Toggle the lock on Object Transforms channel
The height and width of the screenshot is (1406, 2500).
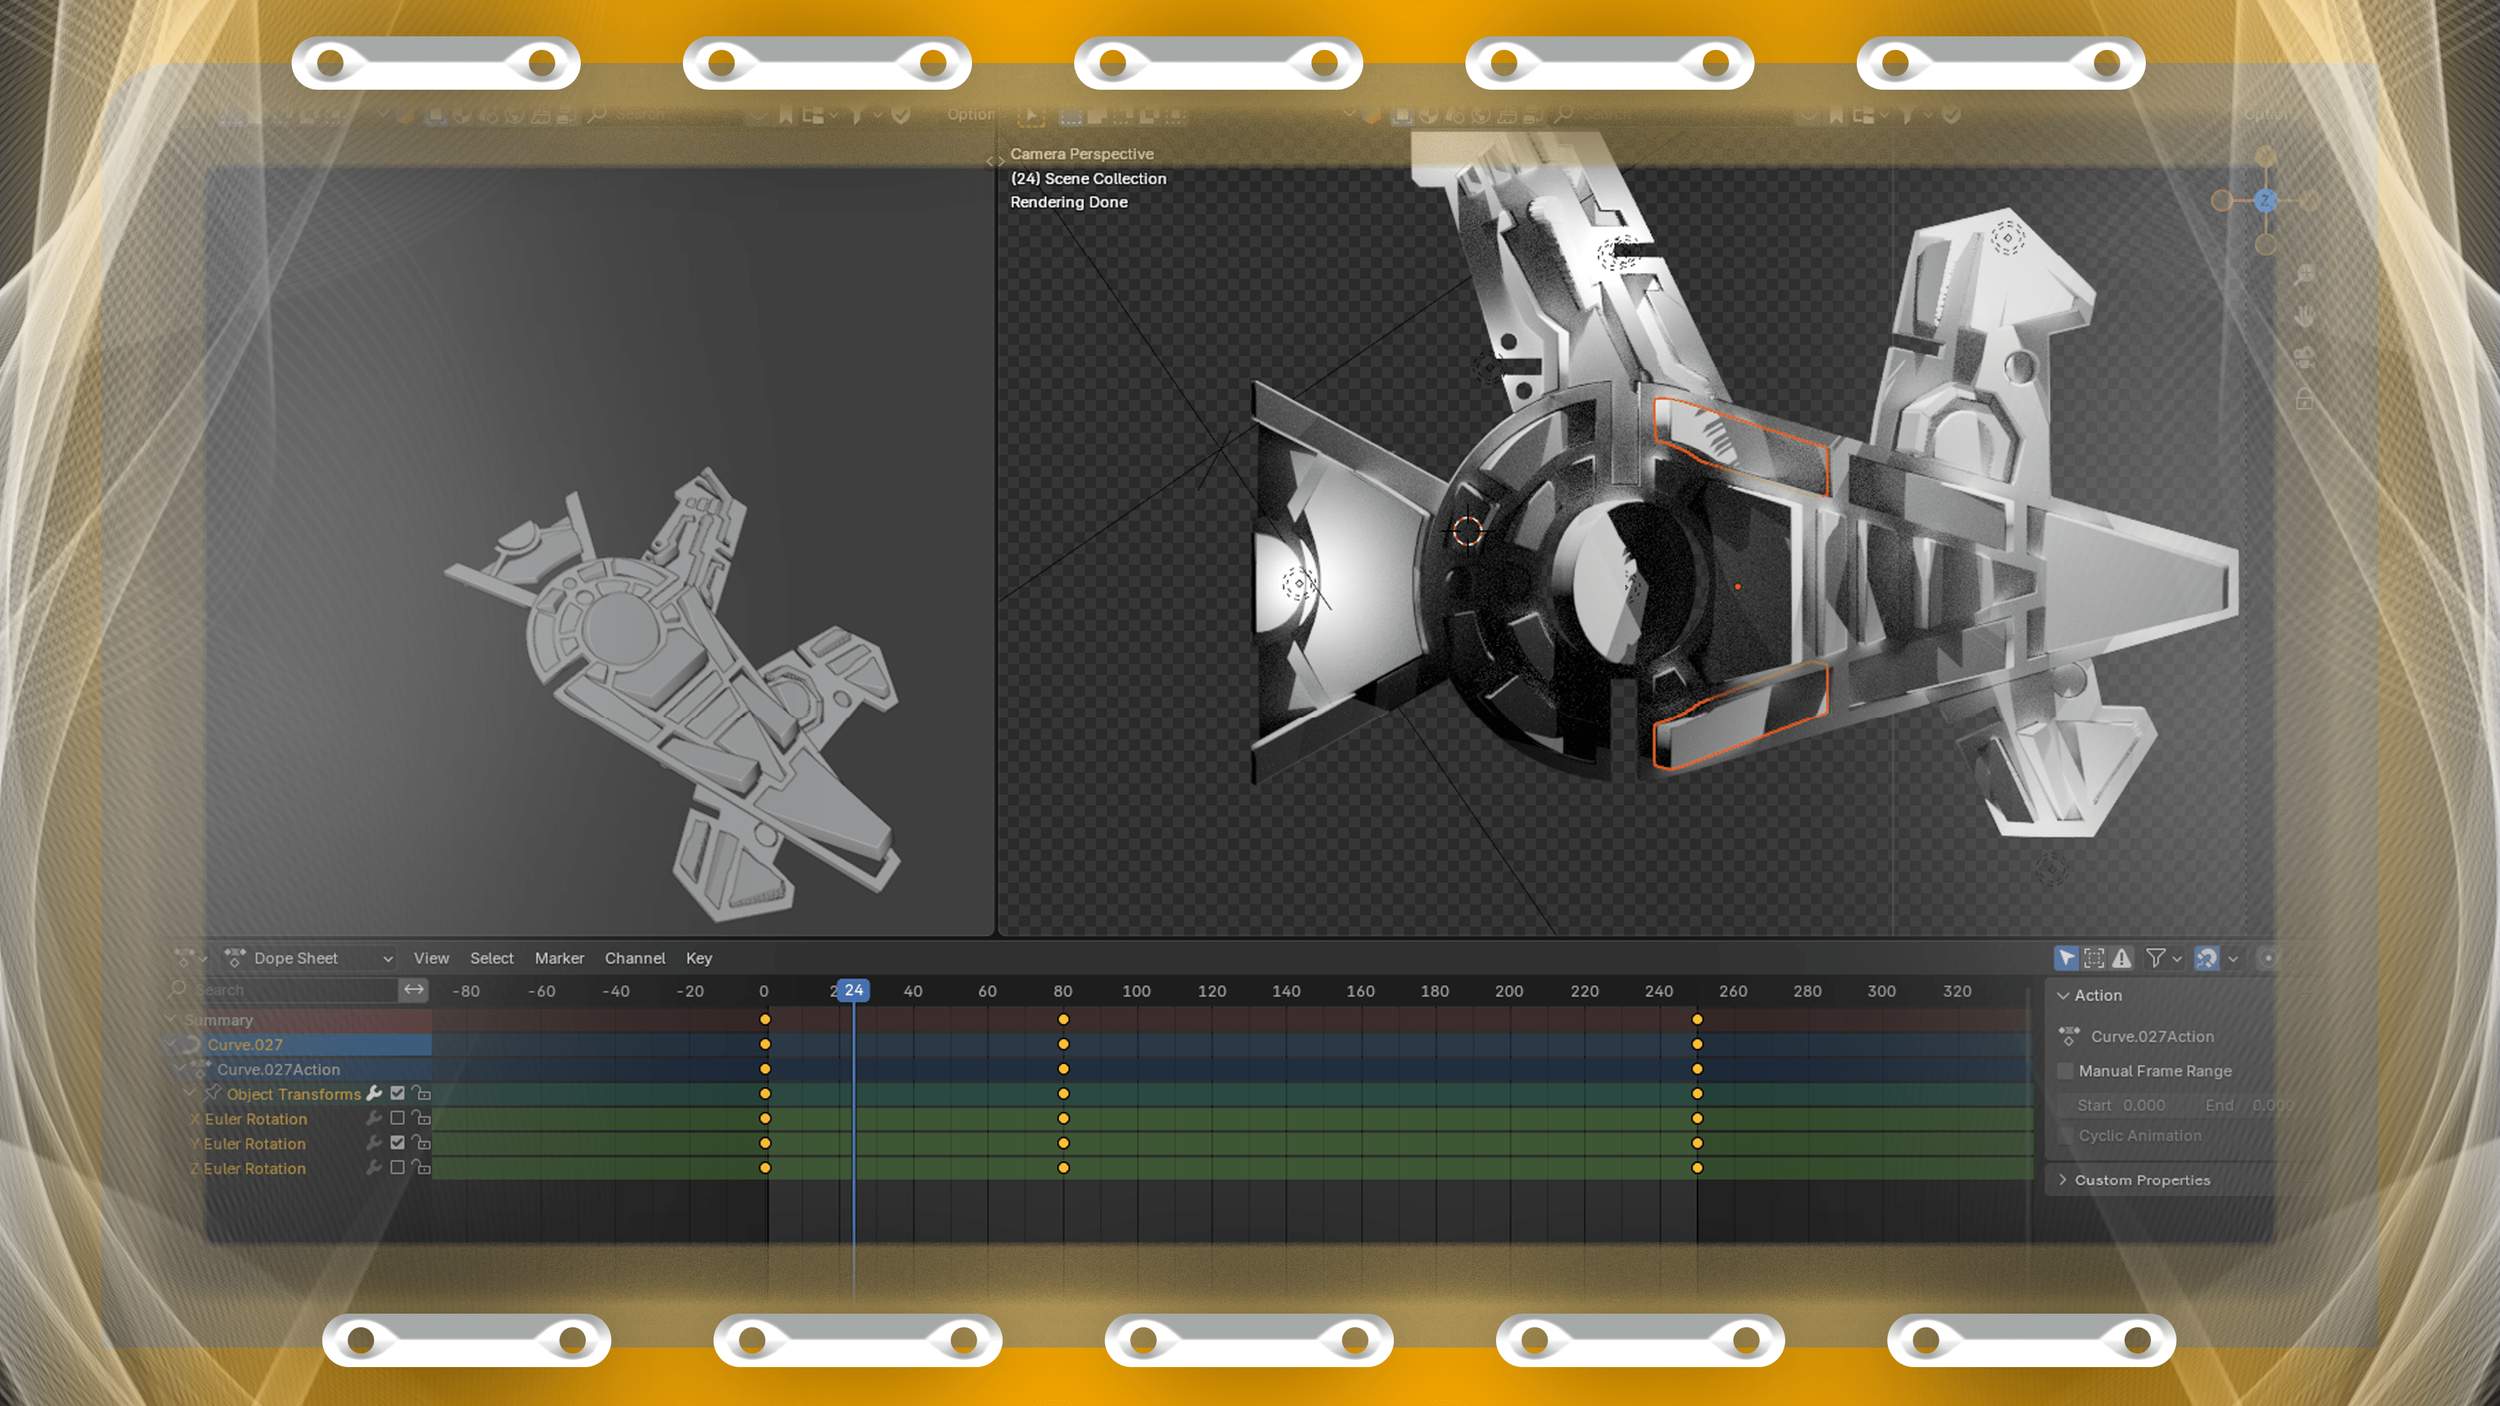[x=421, y=1093]
